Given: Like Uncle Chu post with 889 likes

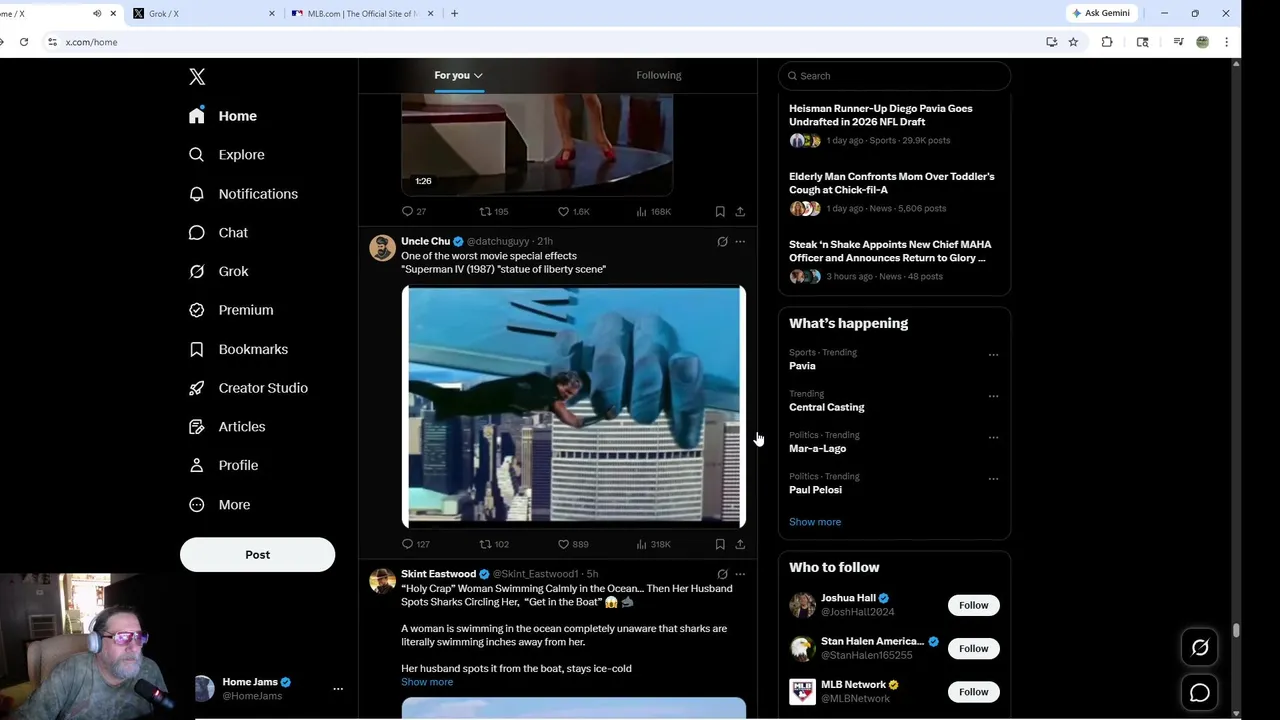Looking at the screenshot, I should (573, 544).
